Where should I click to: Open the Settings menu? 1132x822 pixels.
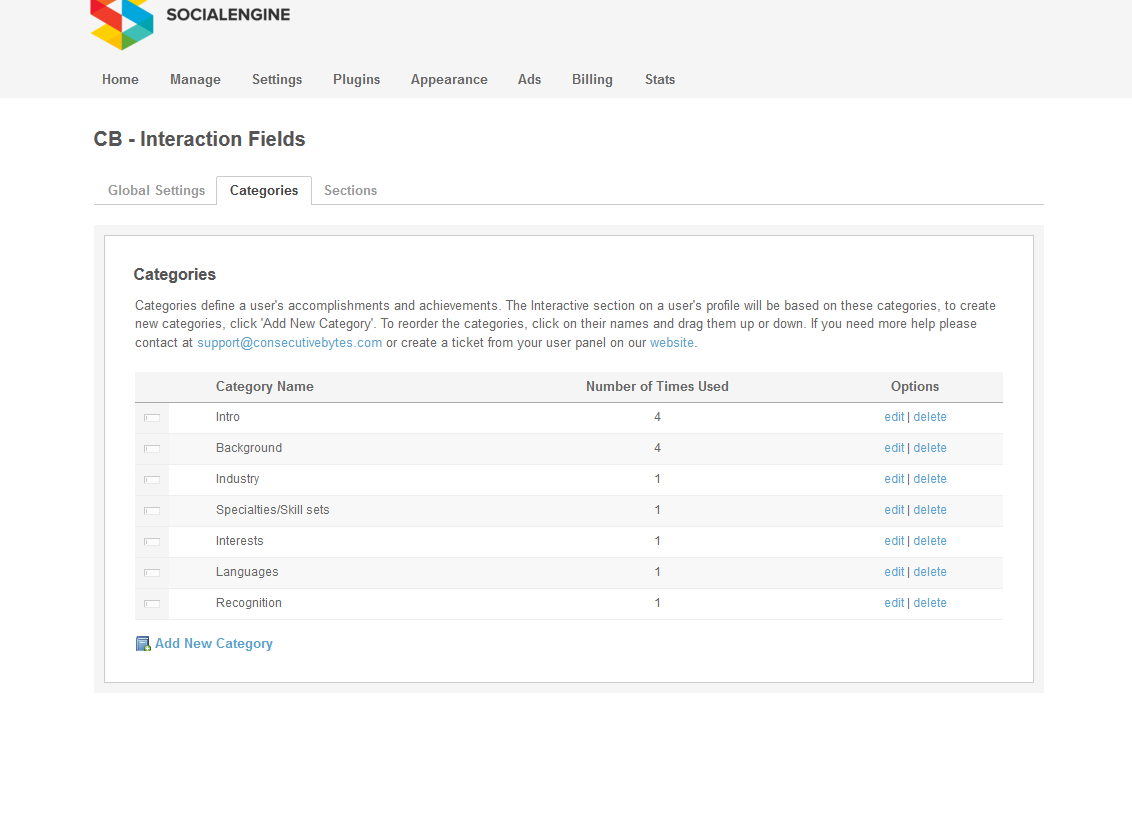point(277,80)
